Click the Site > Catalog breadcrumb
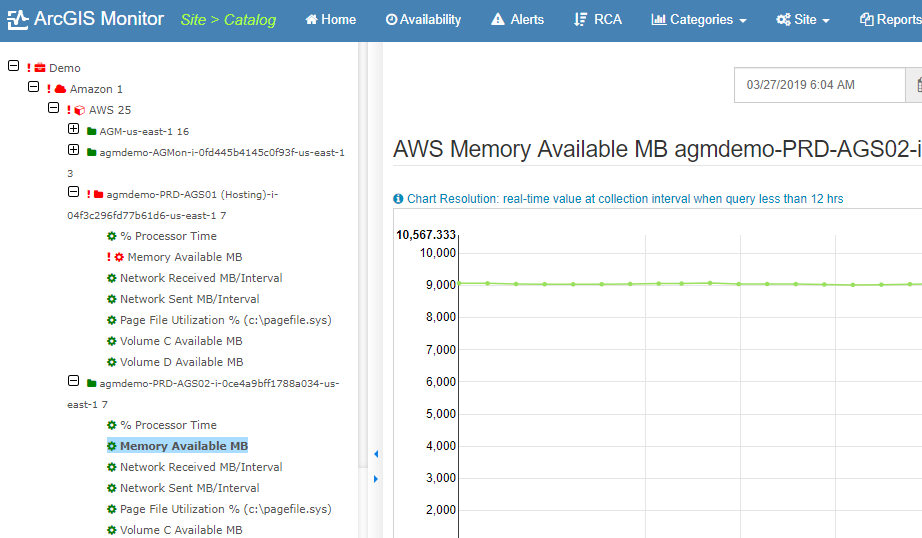The height and width of the screenshot is (538, 922). pyautogui.click(x=228, y=20)
